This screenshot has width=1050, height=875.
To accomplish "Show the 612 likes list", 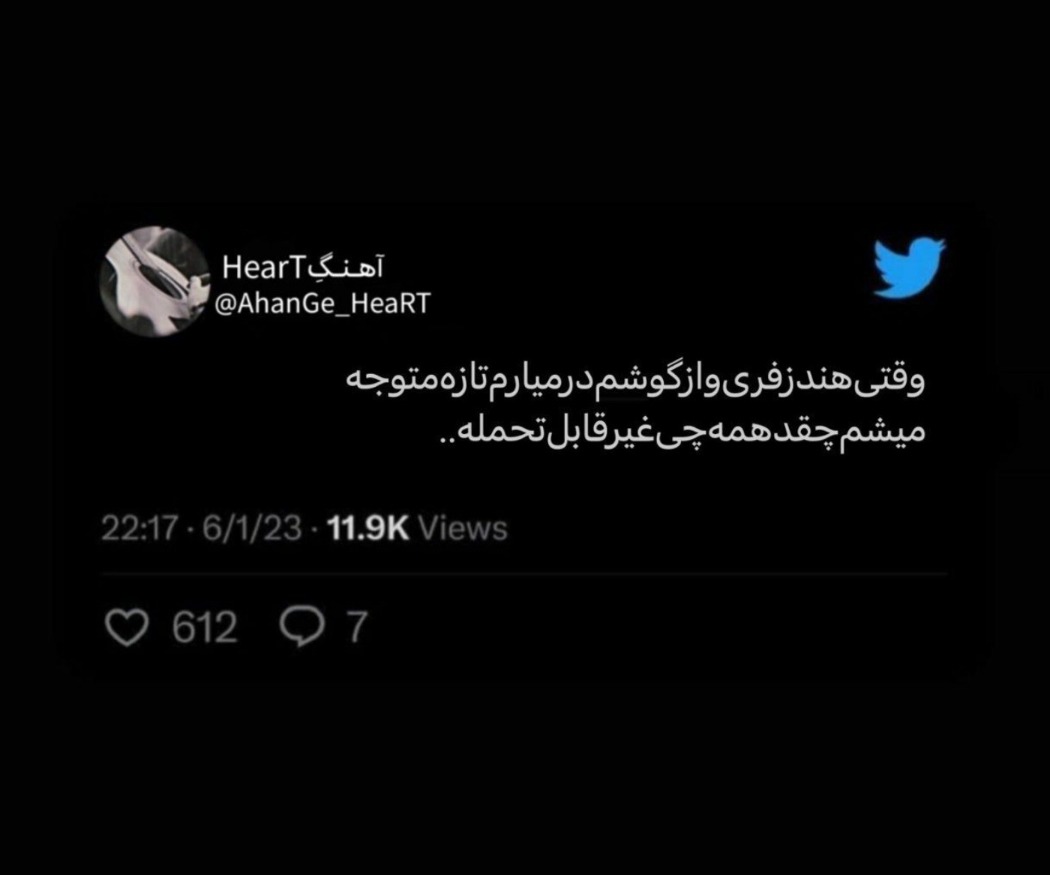I will coord(204,627).
